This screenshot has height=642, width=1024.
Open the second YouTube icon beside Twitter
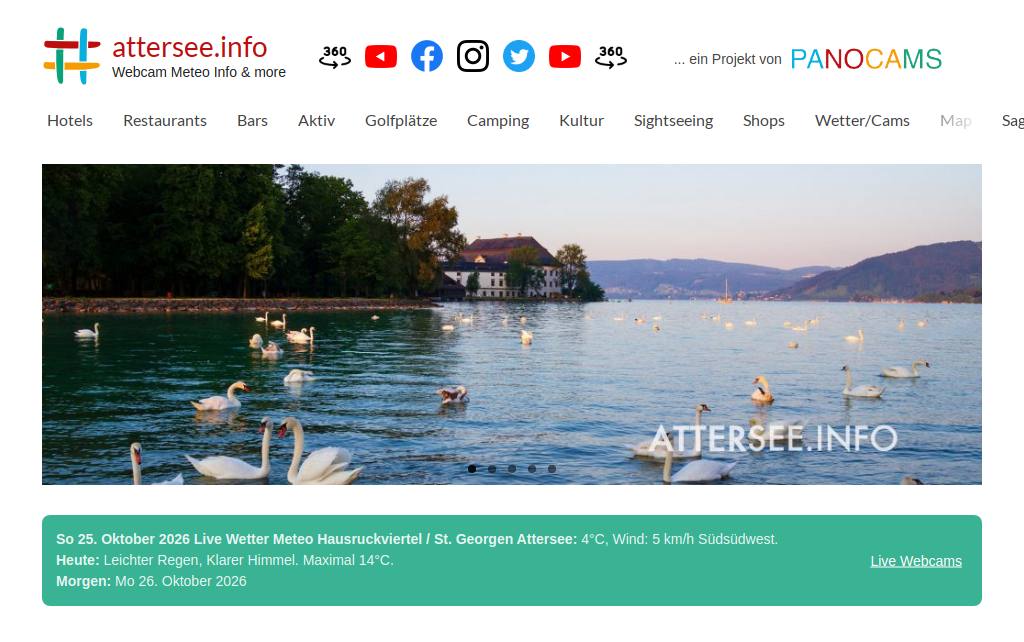pyautogui.click(x=565, y=56)
